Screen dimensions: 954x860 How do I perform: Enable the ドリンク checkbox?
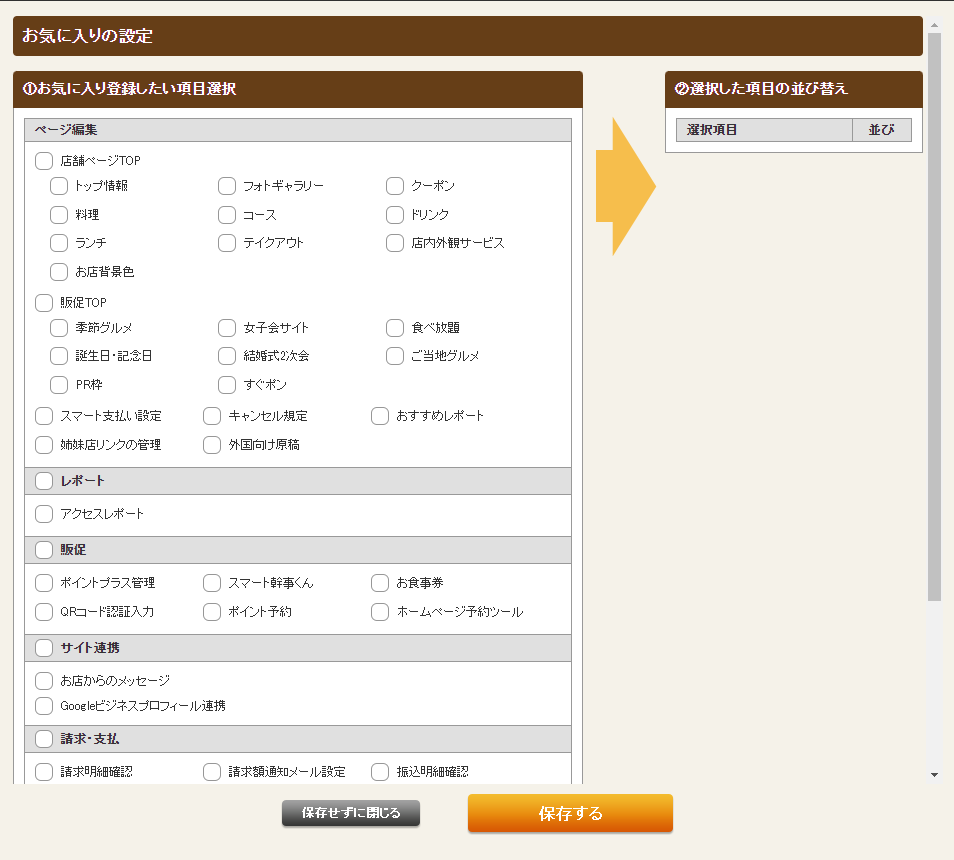395,214
